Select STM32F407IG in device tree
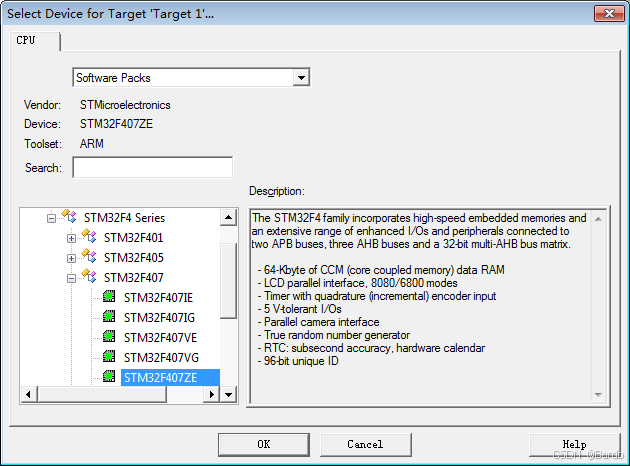 159,318
